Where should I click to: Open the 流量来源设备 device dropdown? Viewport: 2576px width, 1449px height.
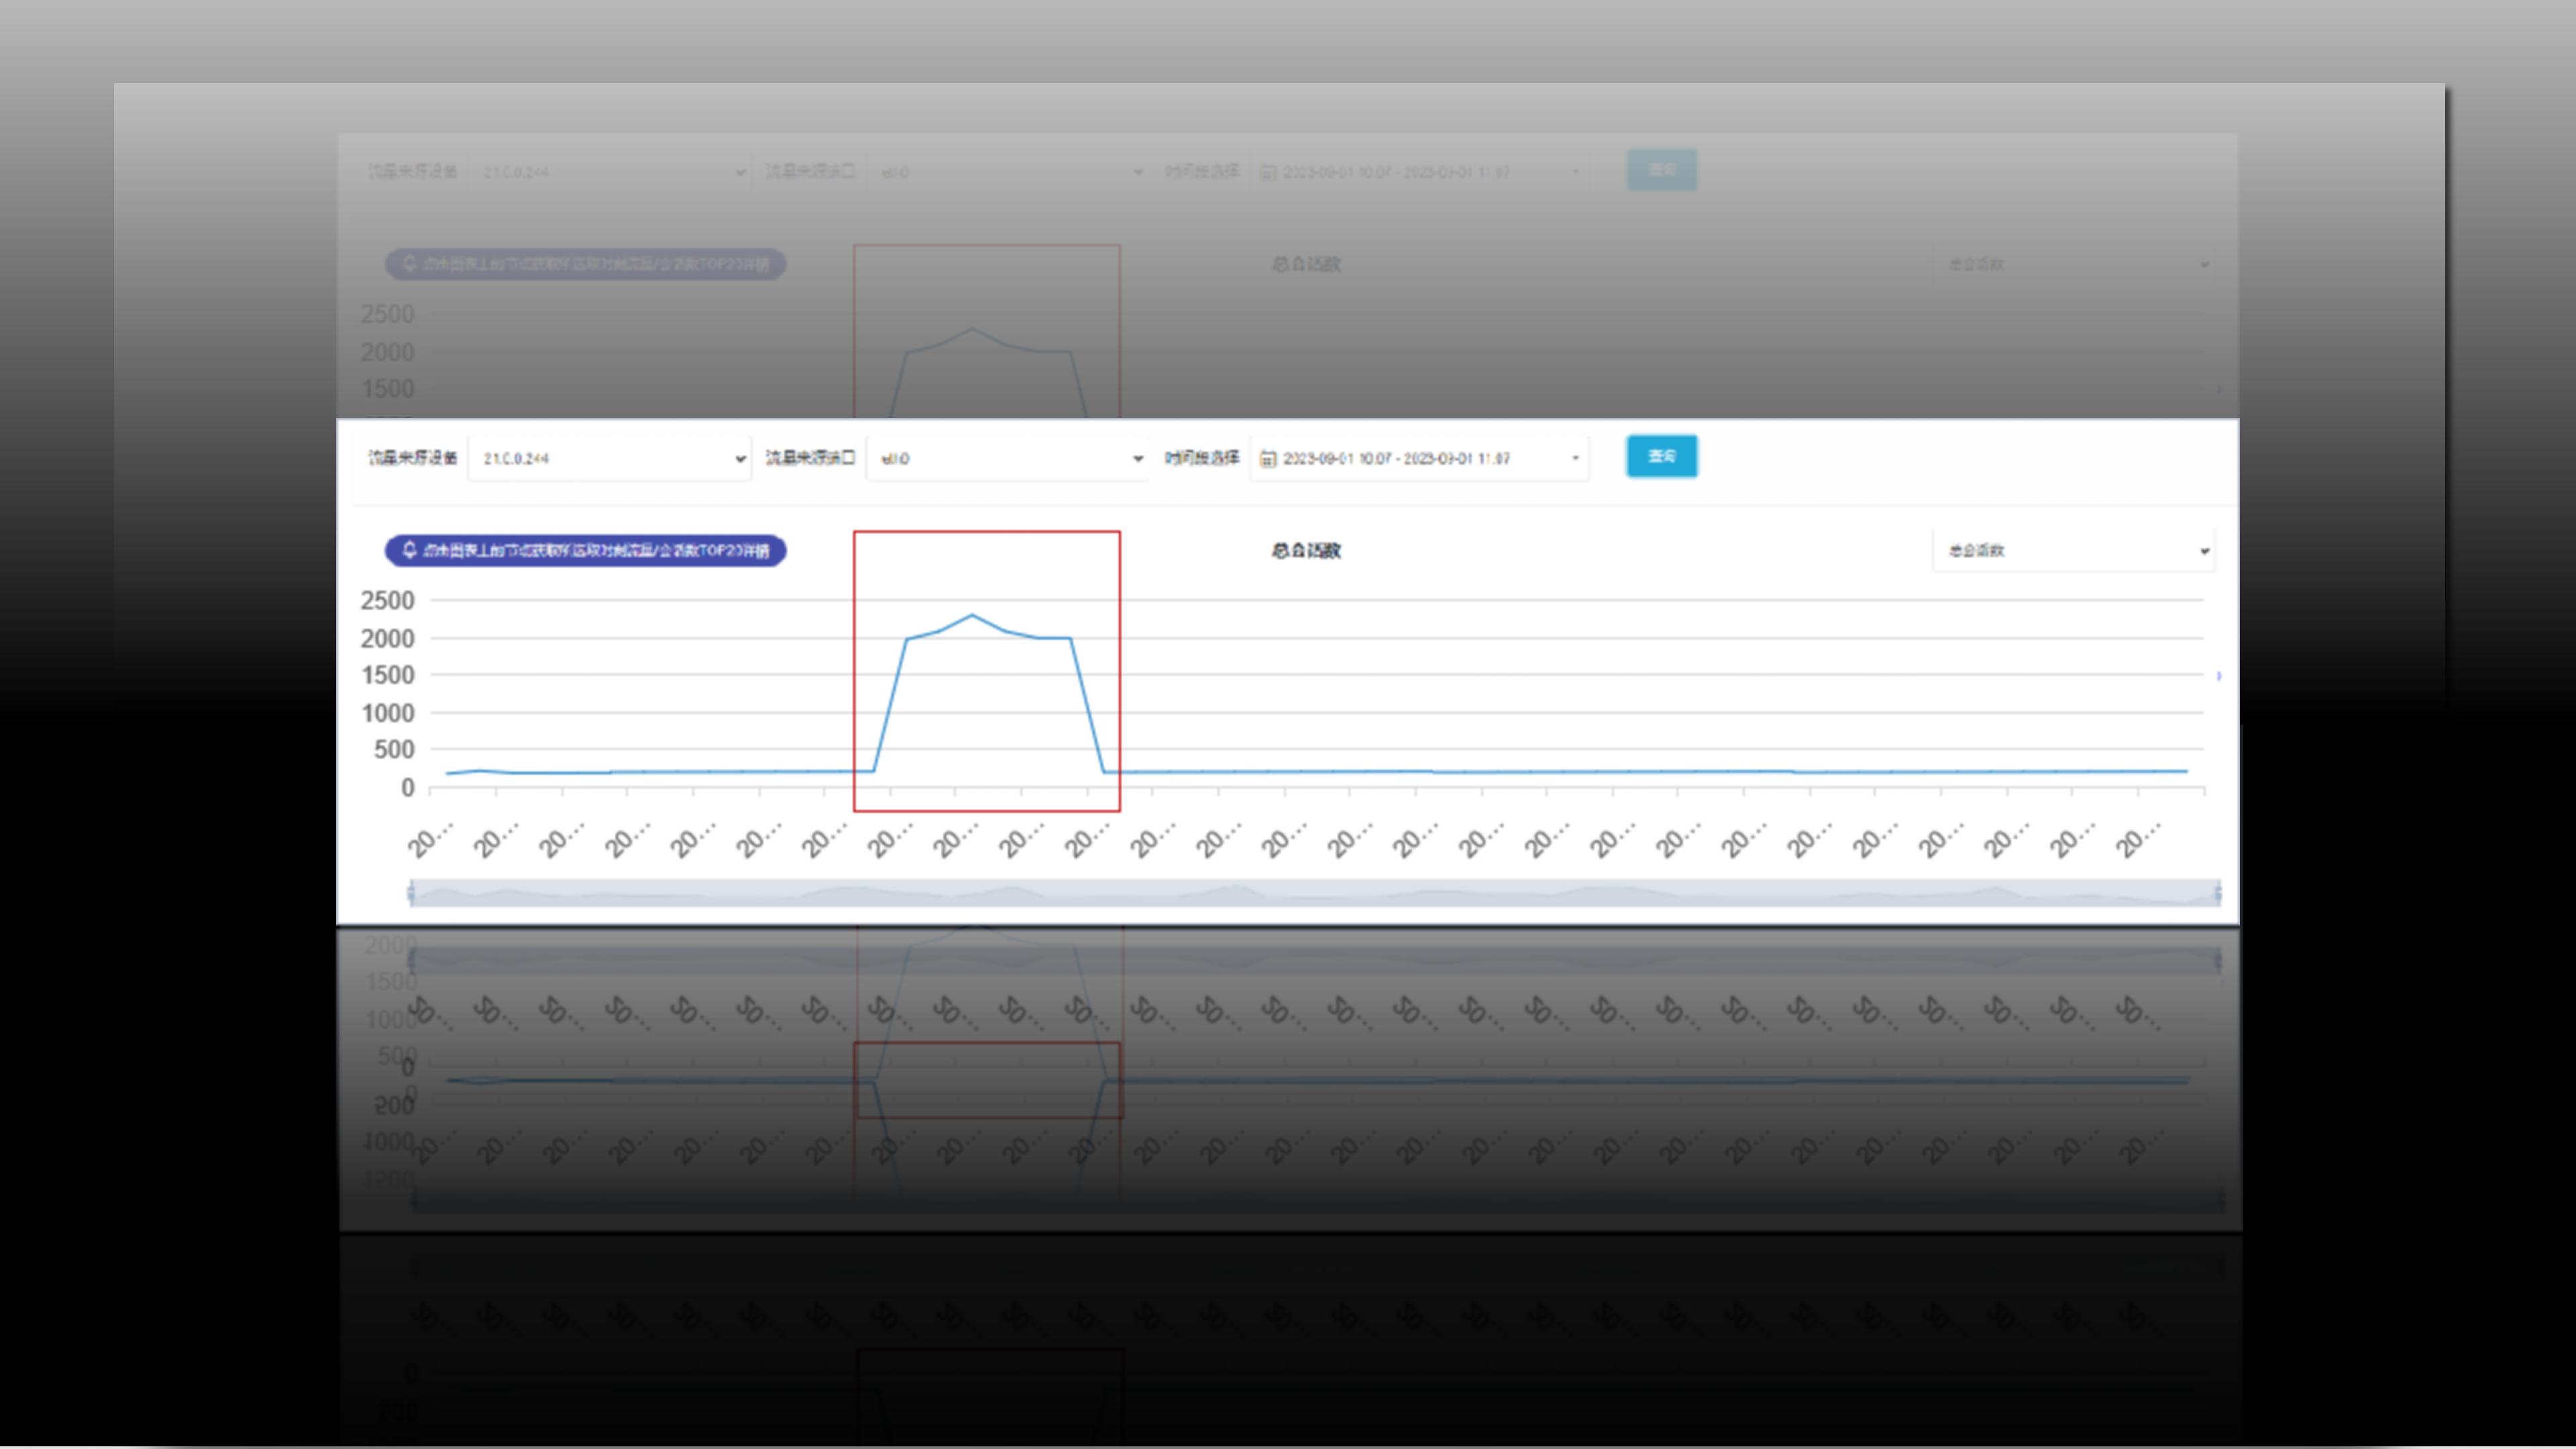pyautogui.click(x=609, y=458)
